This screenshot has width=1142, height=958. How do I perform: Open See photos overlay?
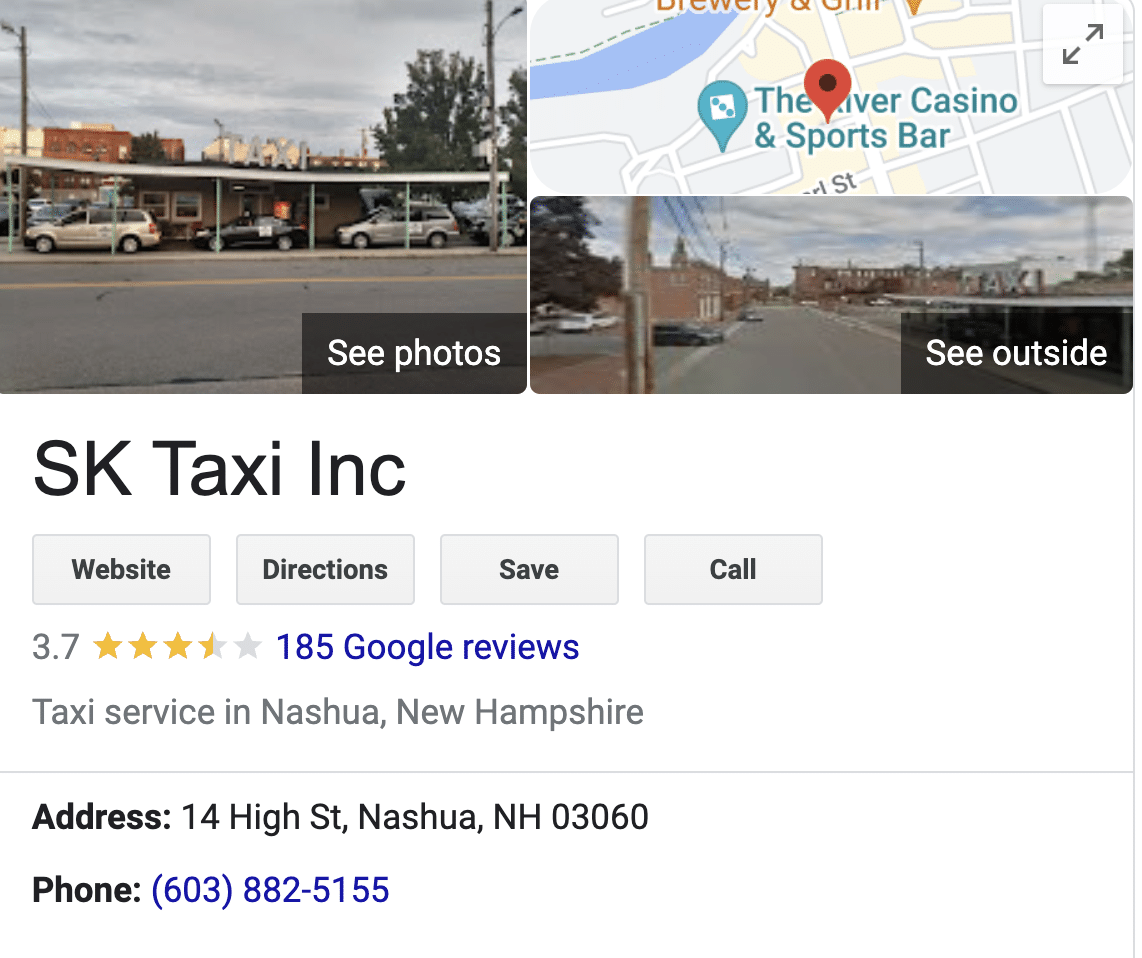point(414,353)
